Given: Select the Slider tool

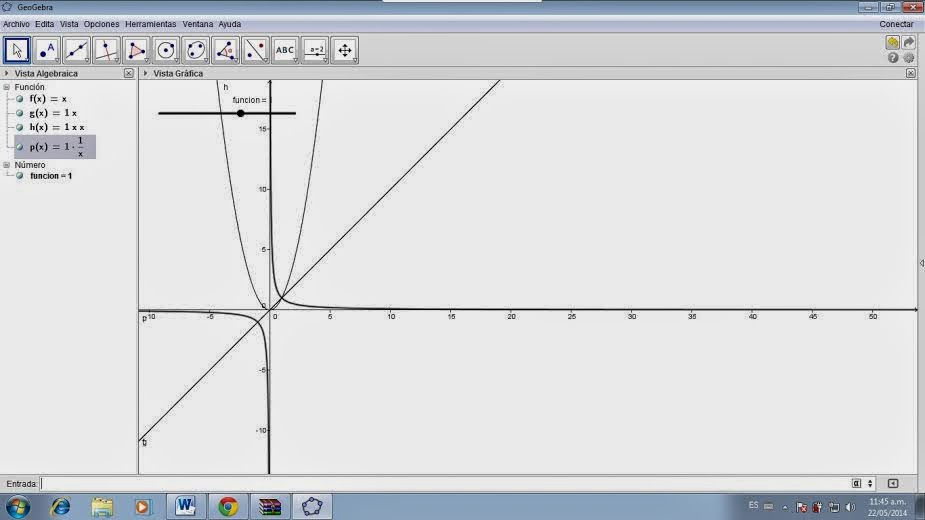Looking at the screenshot, I should click(x=316, y=50).
